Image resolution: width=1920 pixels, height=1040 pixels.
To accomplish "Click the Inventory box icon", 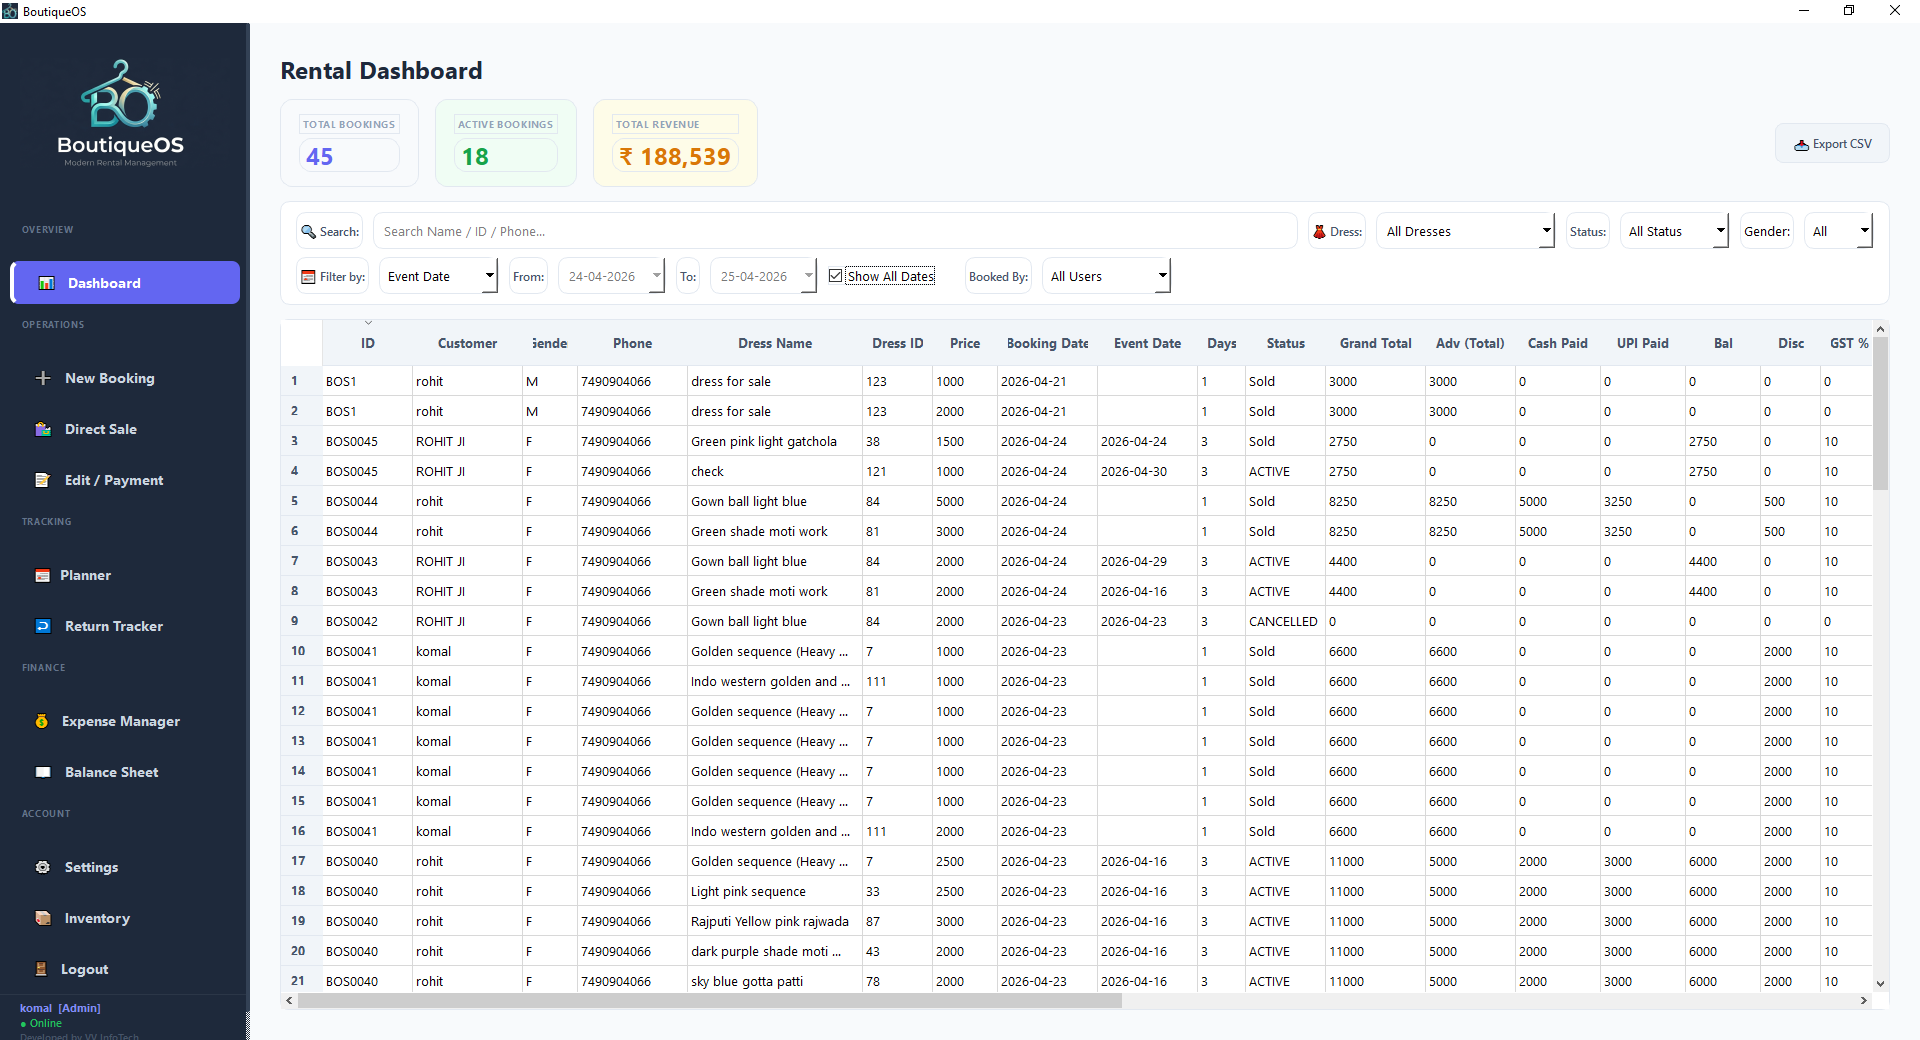I will [43, 918].
